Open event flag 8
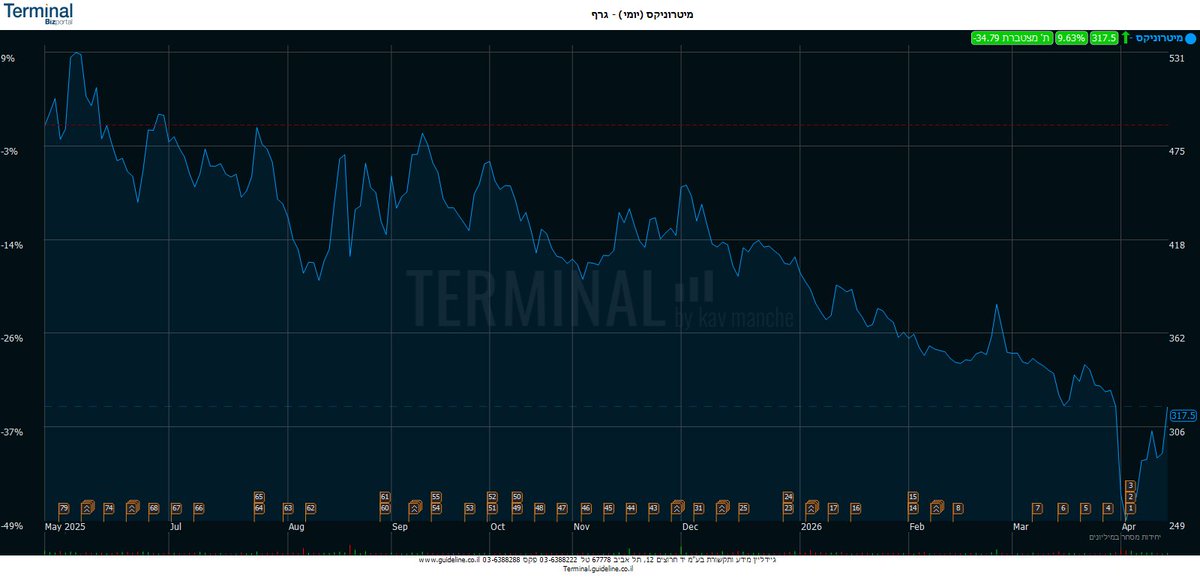Viewport: 1200px width, 578px height. point(958,508)
